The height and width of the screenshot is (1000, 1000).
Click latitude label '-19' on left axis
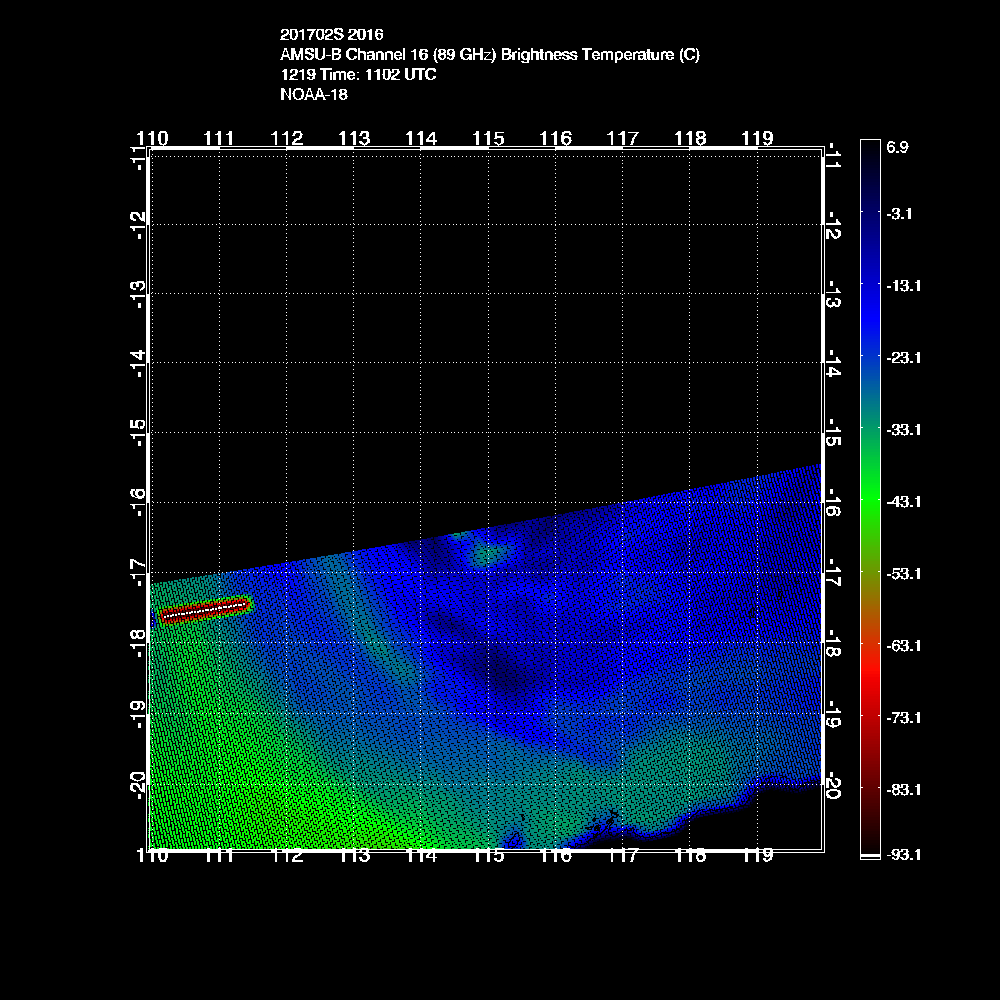pos(138,714)
